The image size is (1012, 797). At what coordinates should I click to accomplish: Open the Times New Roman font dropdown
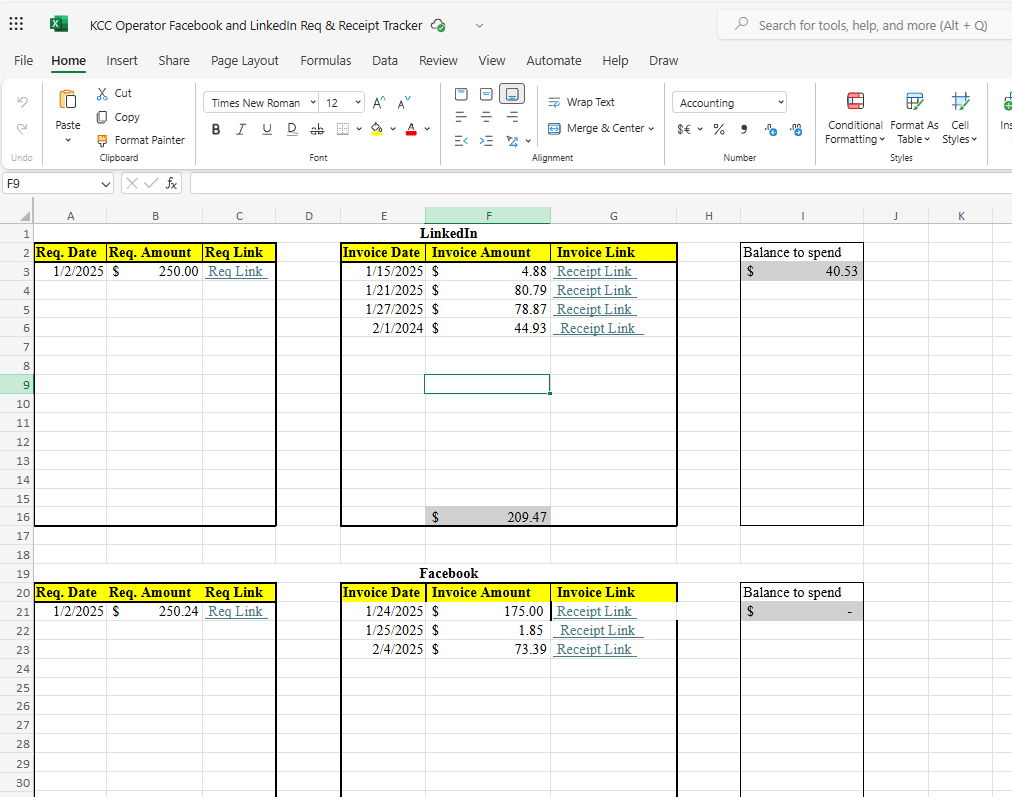[x=312, y=101]
